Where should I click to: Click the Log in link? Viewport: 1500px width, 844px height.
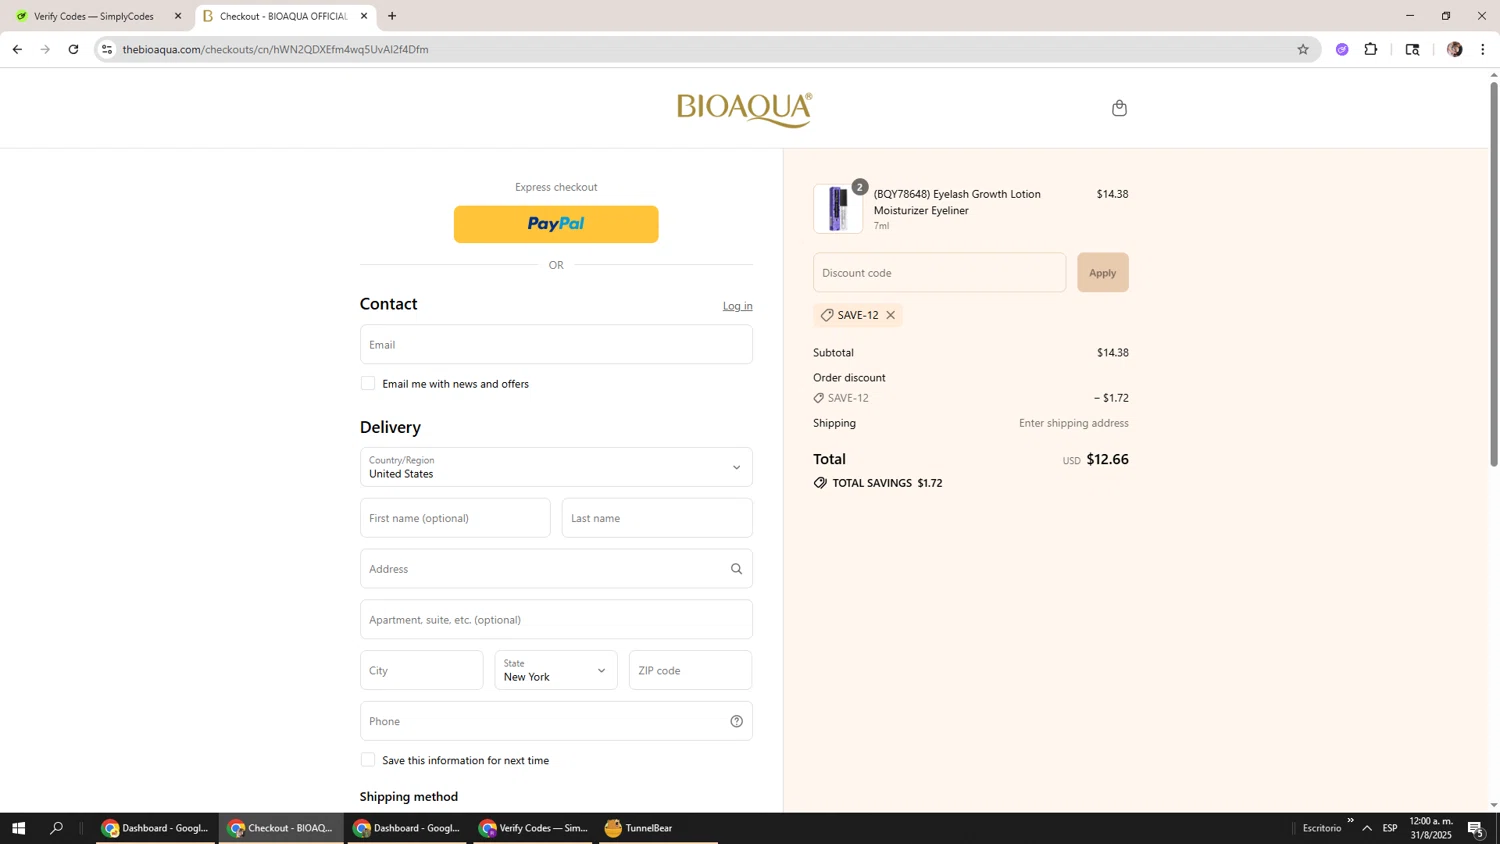[x=738, y=306]
